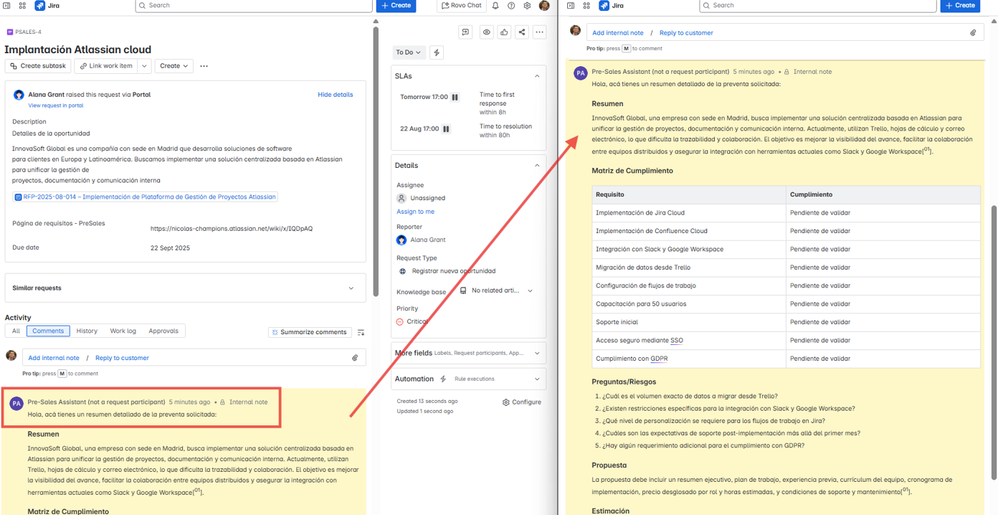Open the Work log activity tab

(x=123, y=331)
